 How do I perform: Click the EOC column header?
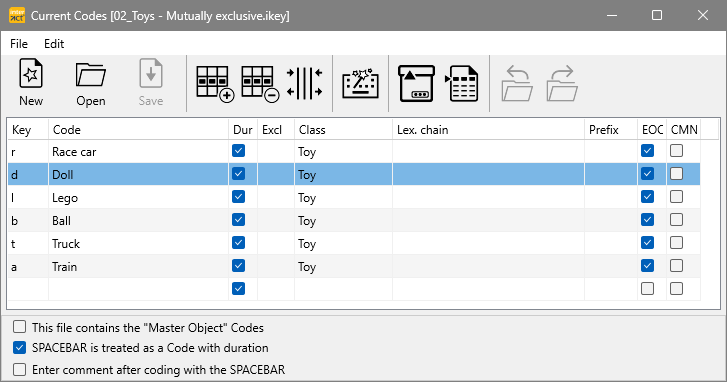(x=652, y=129)
